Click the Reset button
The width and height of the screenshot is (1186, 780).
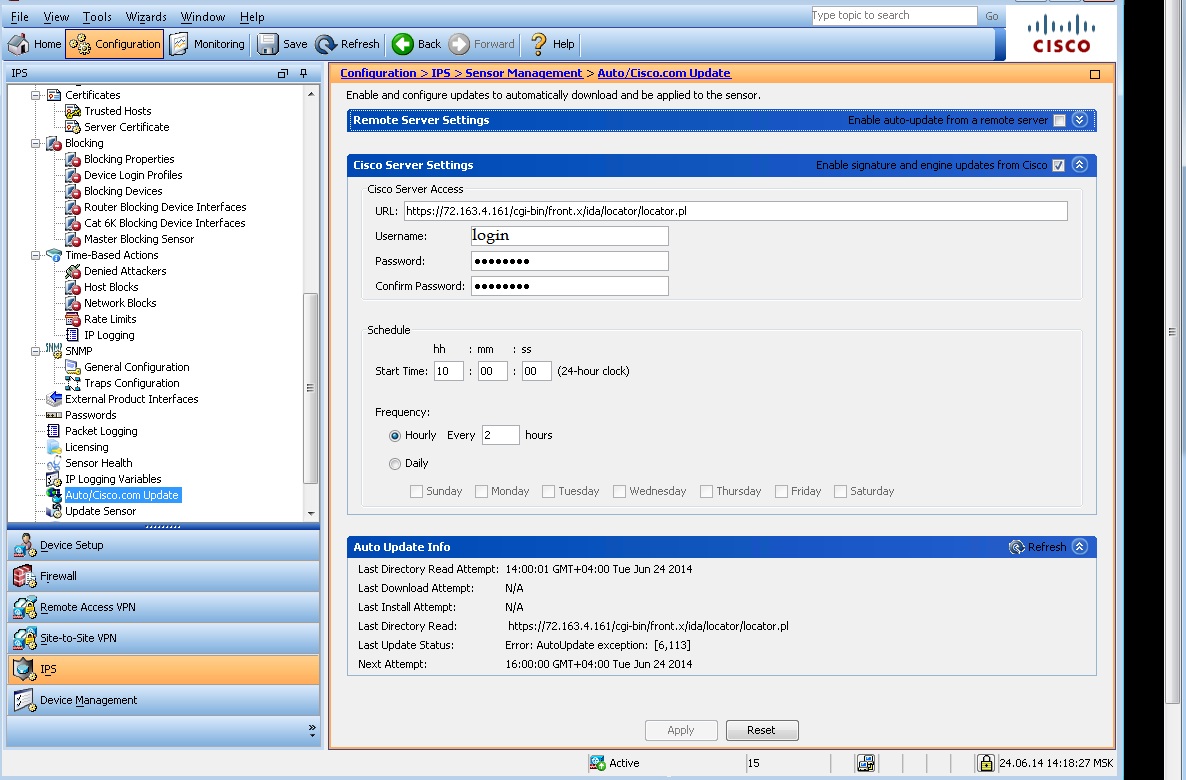[762, 730]
